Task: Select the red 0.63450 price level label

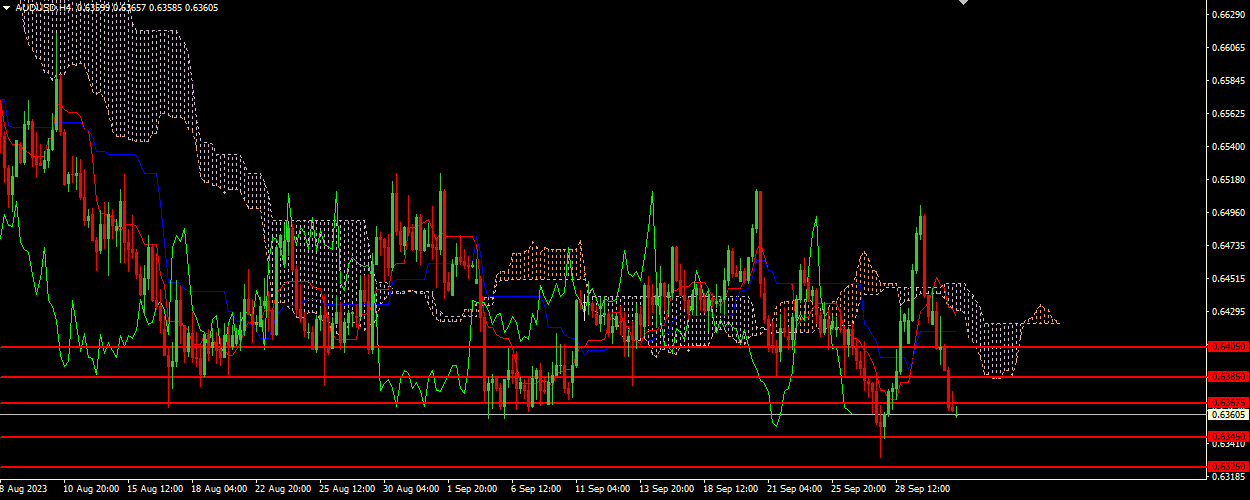Action: (1227, 437)
